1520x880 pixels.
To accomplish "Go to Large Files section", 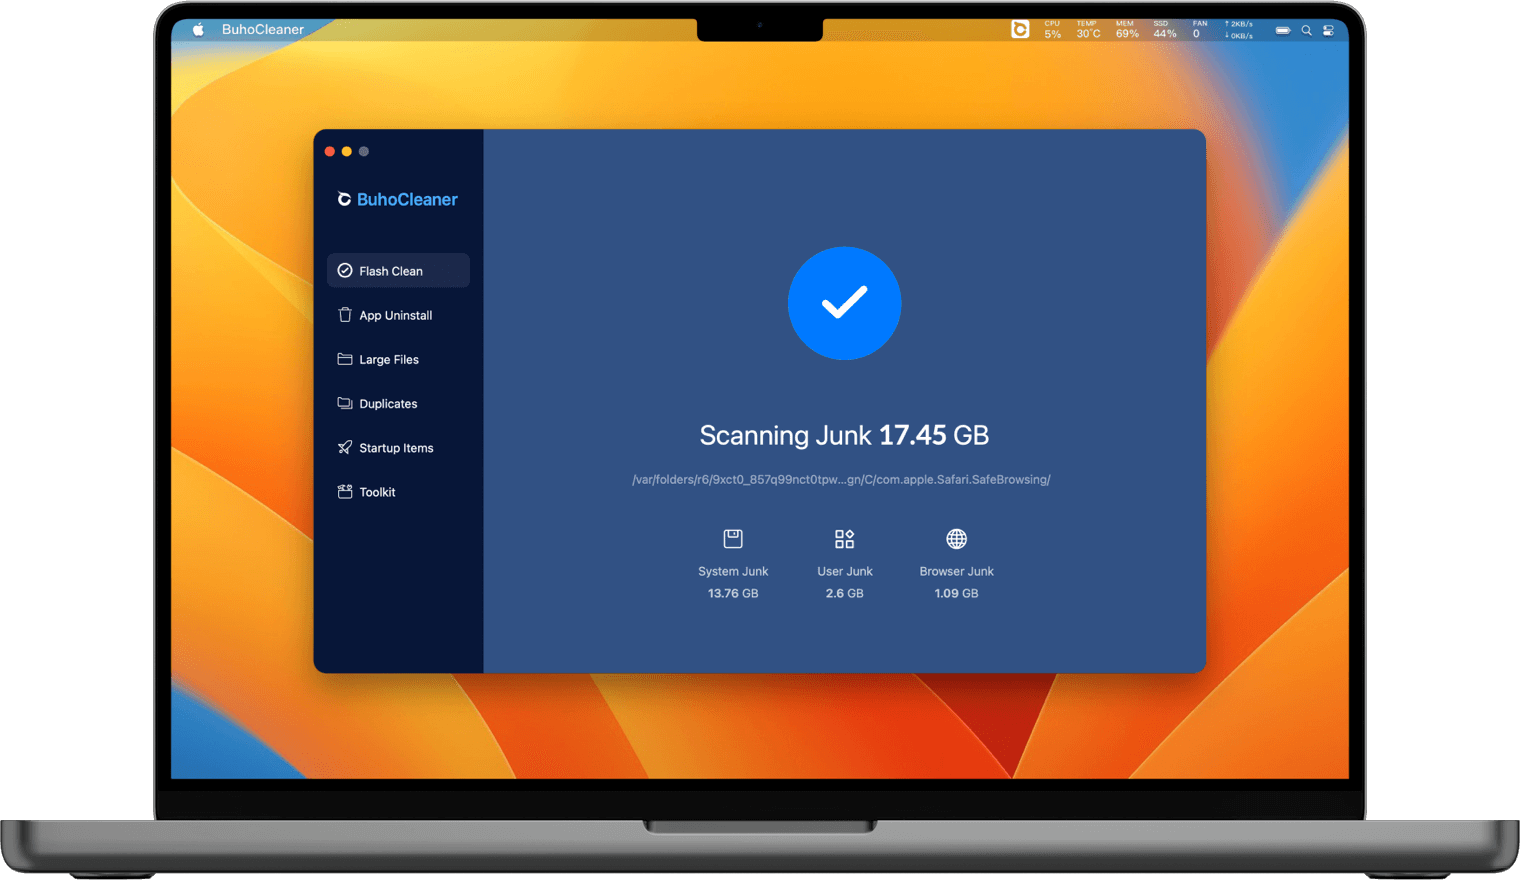I will [x=398, y=359].
